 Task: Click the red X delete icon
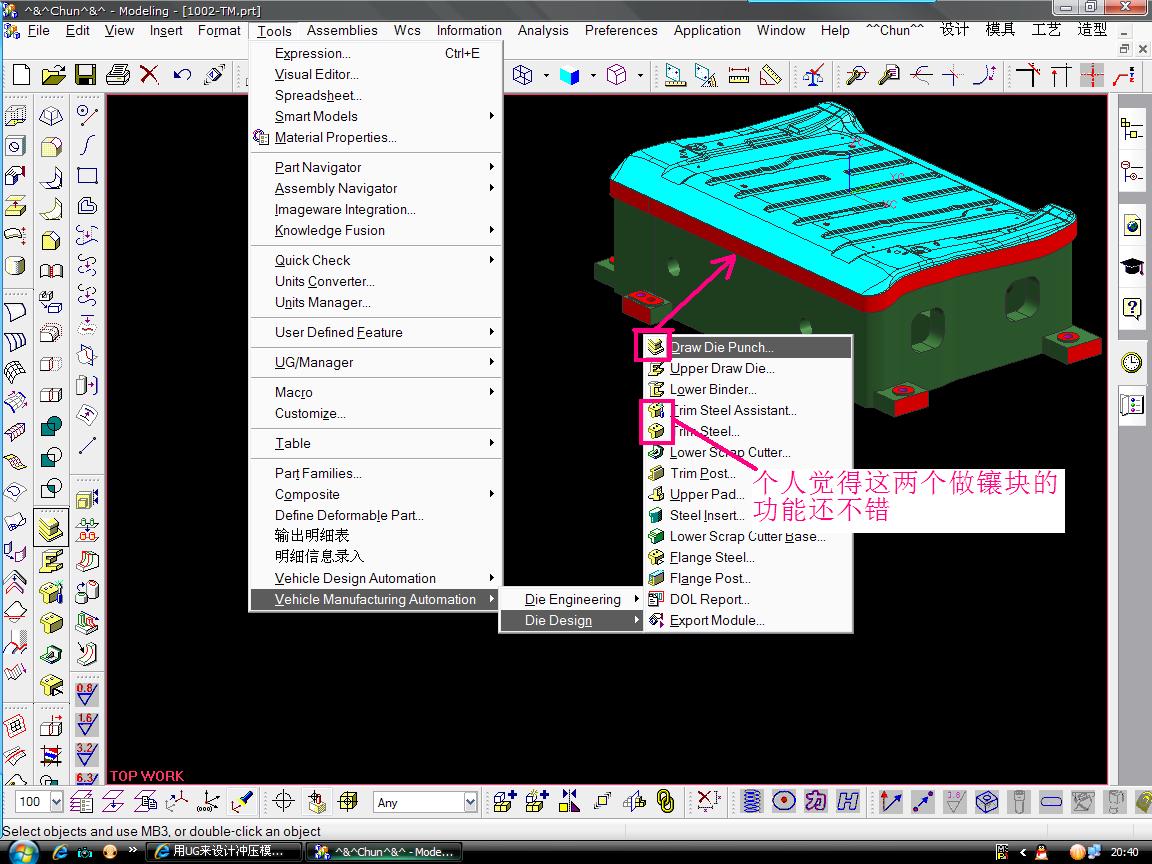pos(149,74)
